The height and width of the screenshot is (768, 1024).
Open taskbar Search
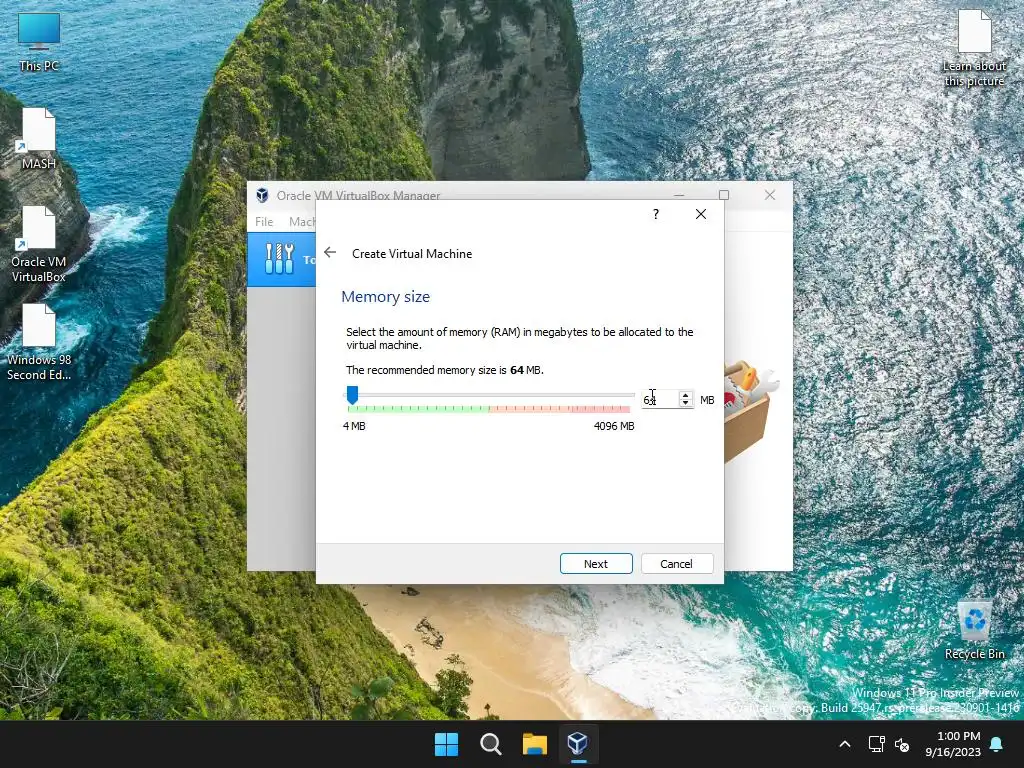(x=490, y=744)
